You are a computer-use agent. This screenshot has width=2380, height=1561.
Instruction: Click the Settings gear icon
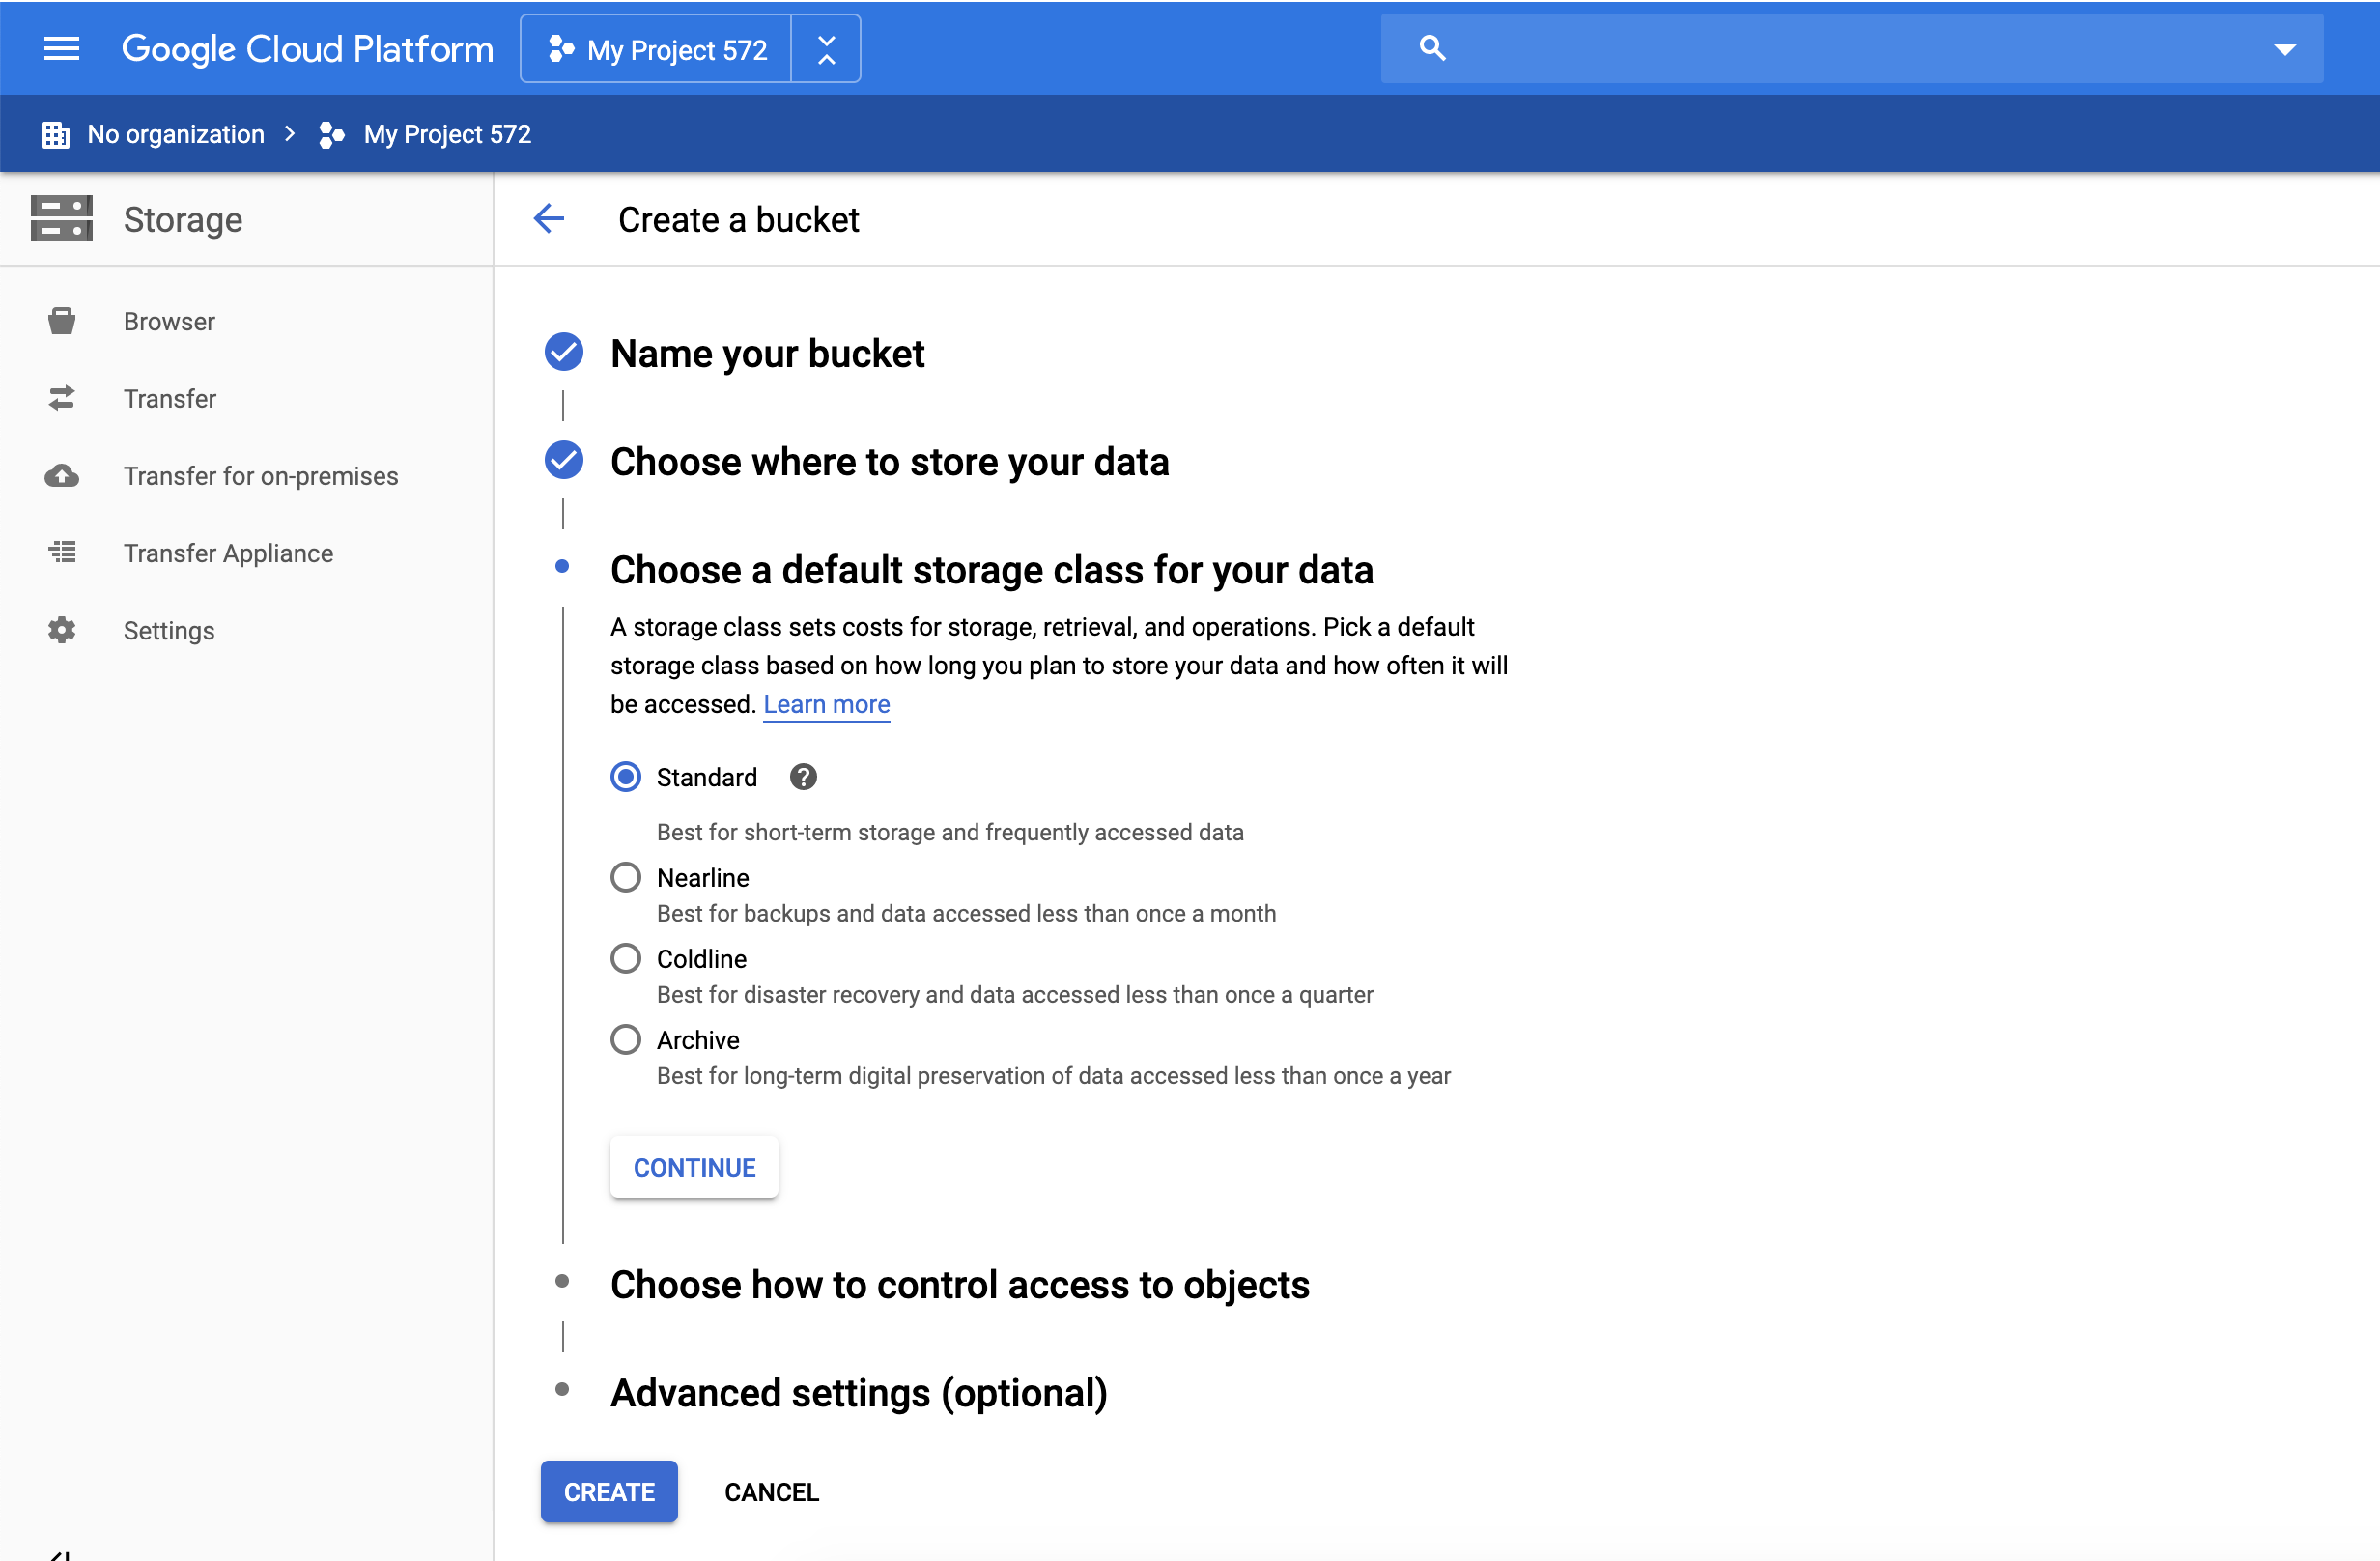point(62,630)
